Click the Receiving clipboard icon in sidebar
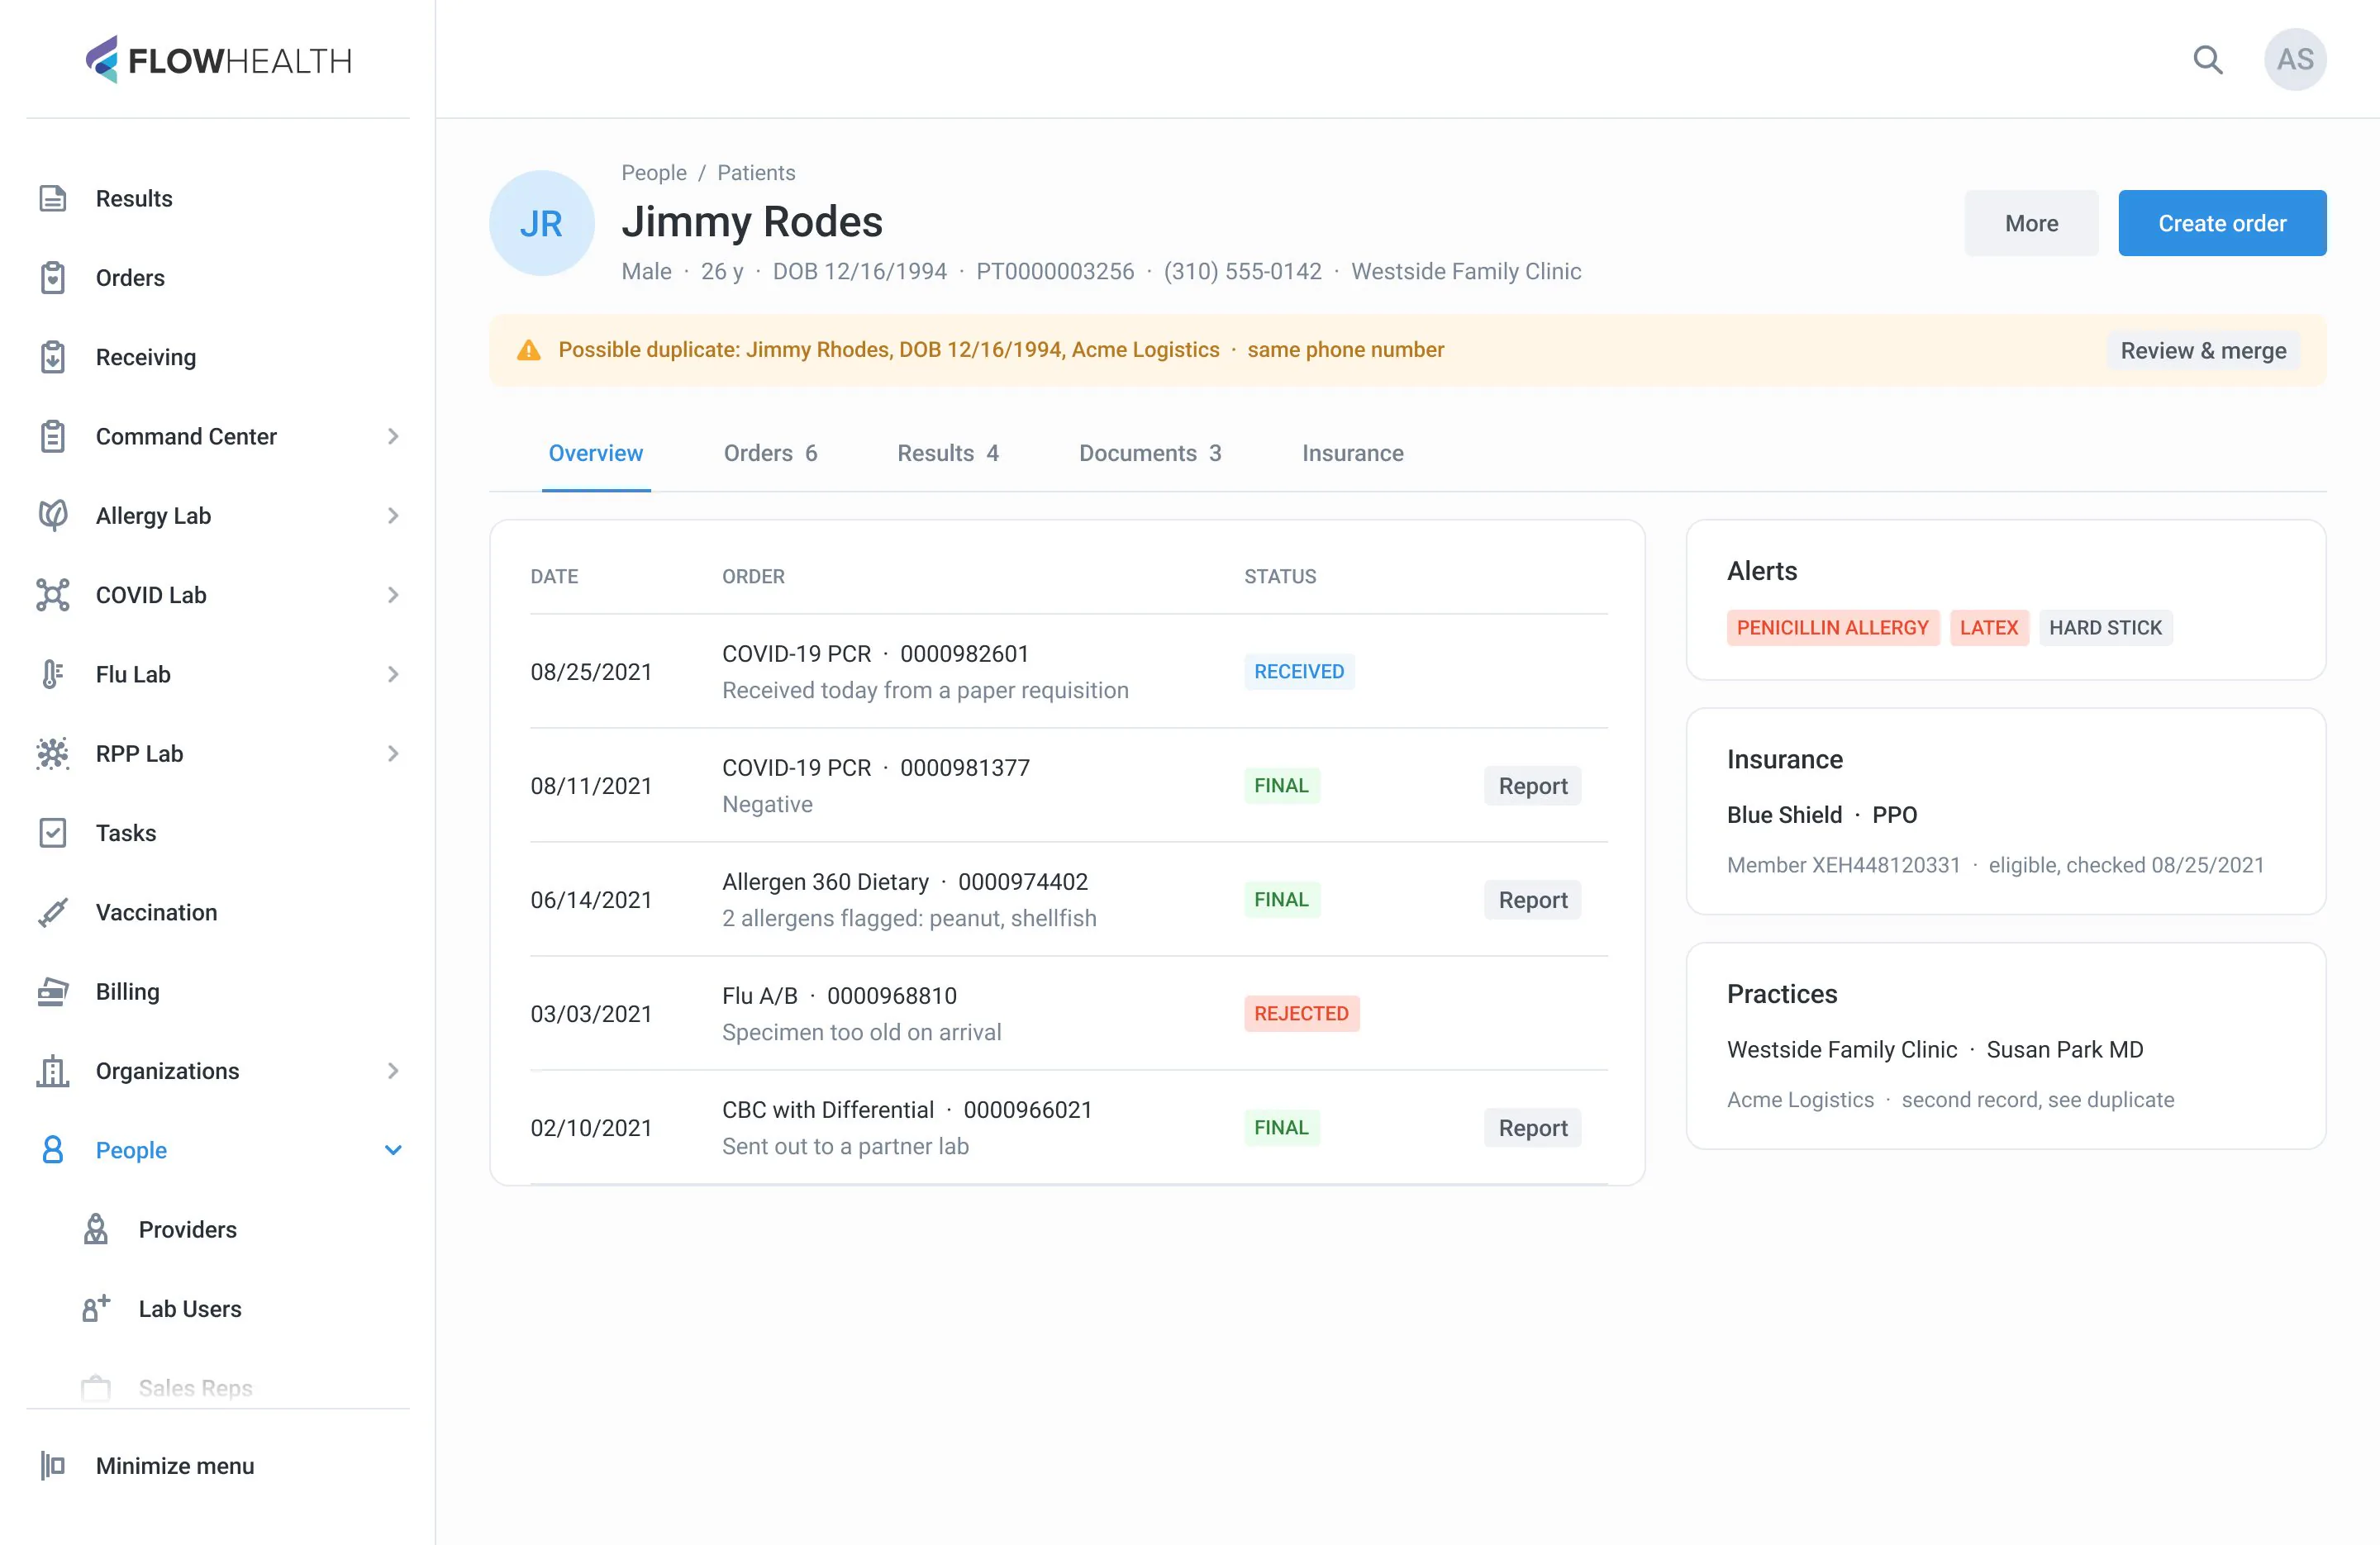Image resolution: width=2380 pixels, height=1545 pixels. pos(53,357)
